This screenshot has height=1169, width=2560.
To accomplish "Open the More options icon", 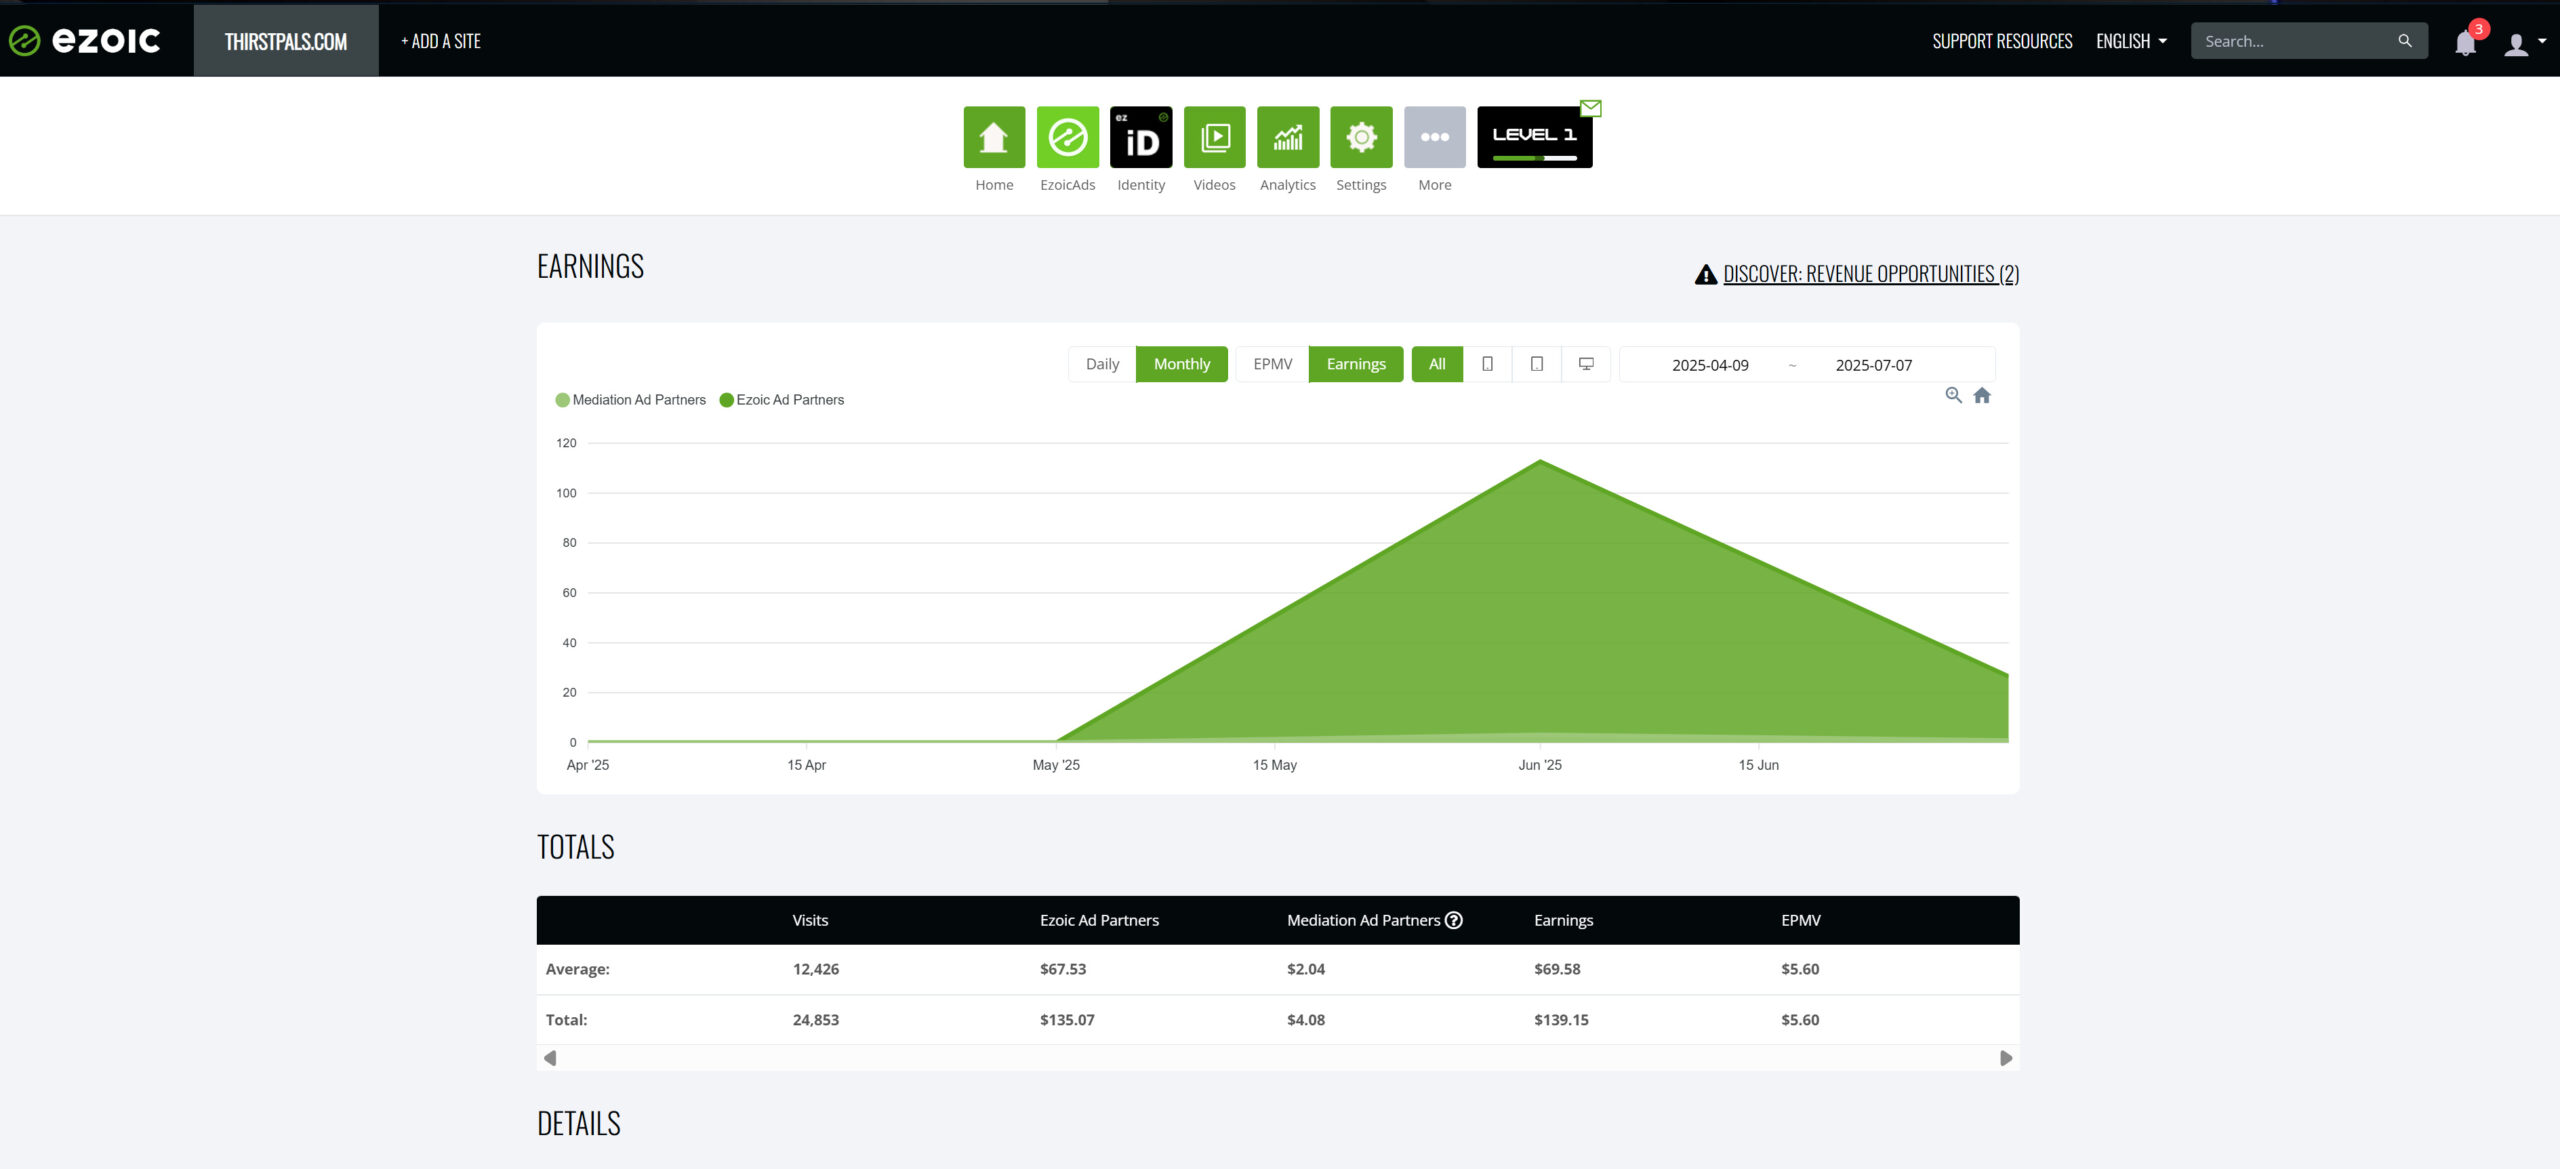I will pos(1435,137).
